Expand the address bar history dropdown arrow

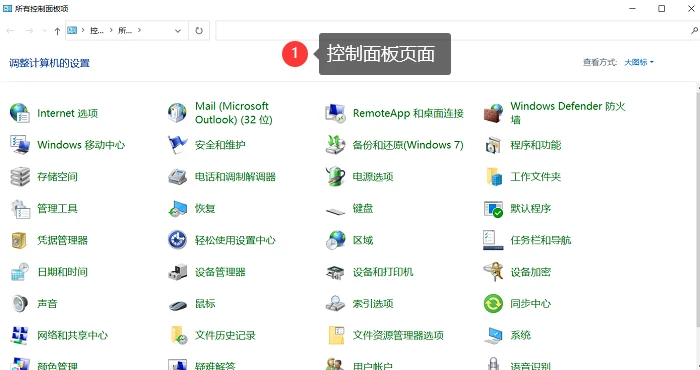(x=178, y=31)
